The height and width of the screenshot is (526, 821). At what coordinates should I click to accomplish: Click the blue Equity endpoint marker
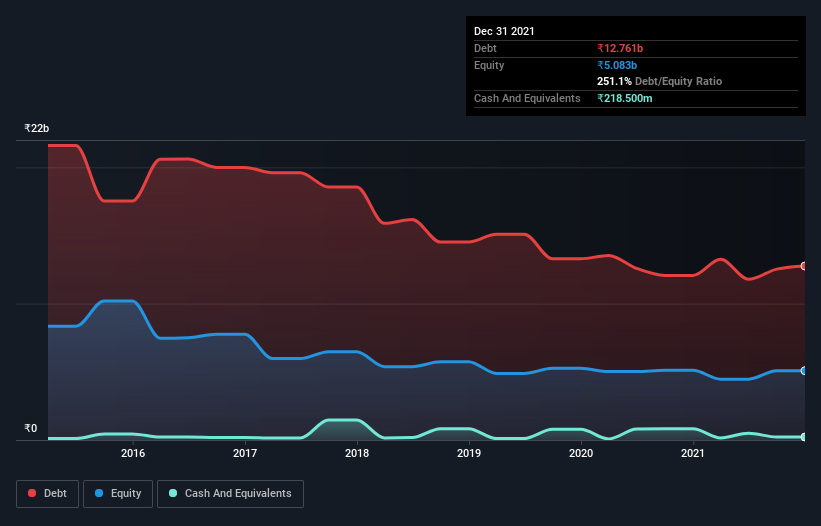pyautogui.click(x=804, y=371)
